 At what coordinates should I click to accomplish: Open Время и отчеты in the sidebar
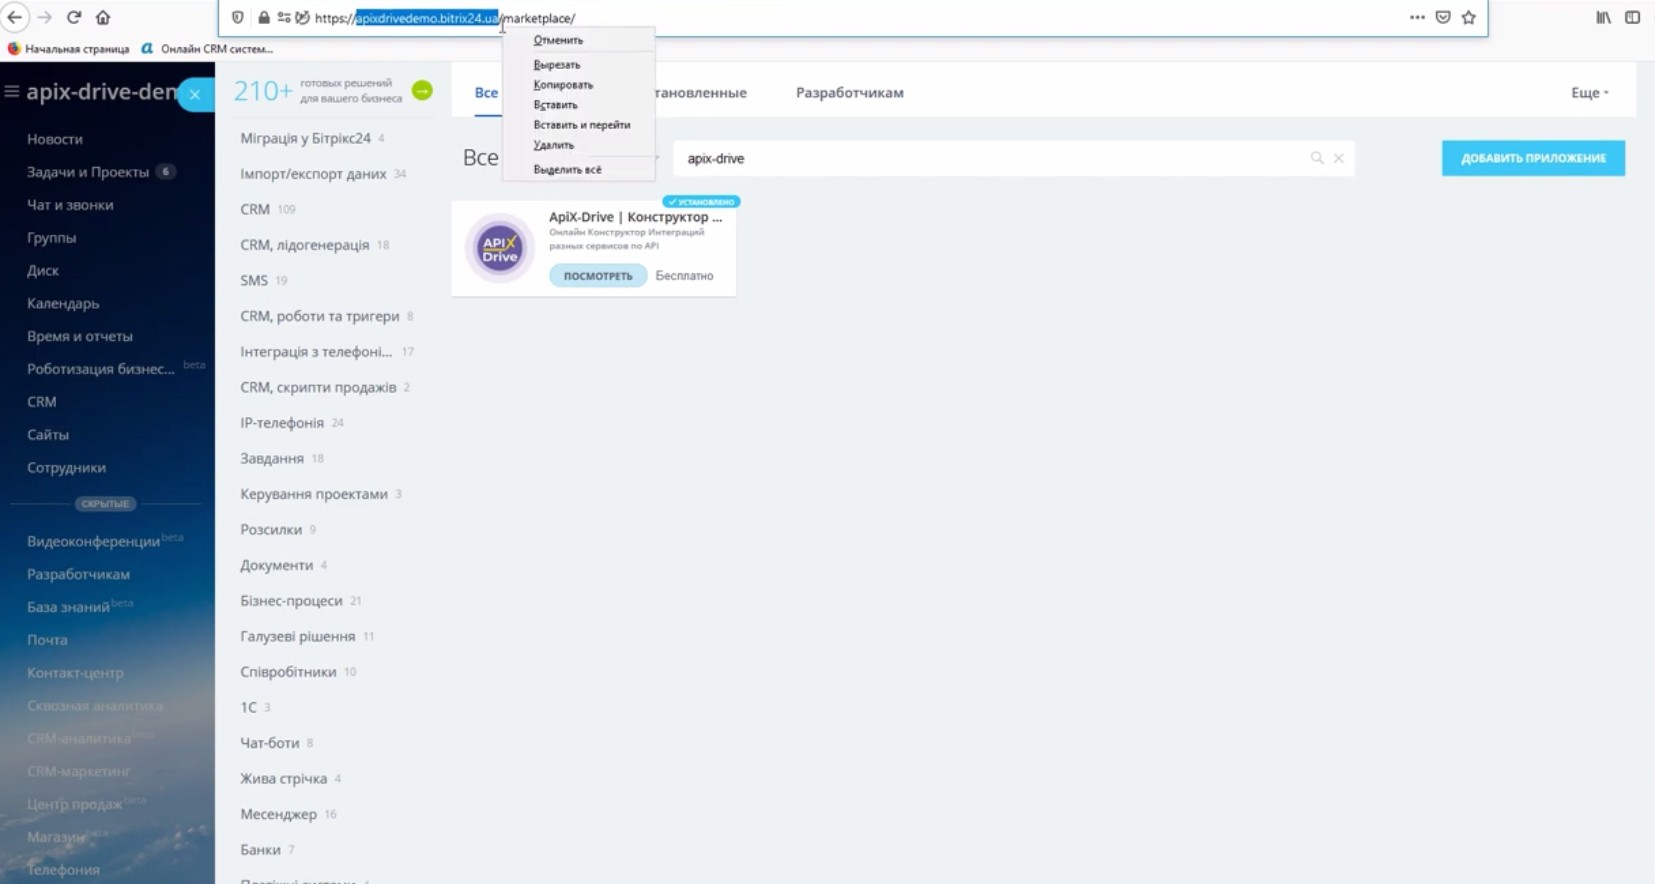80,337
